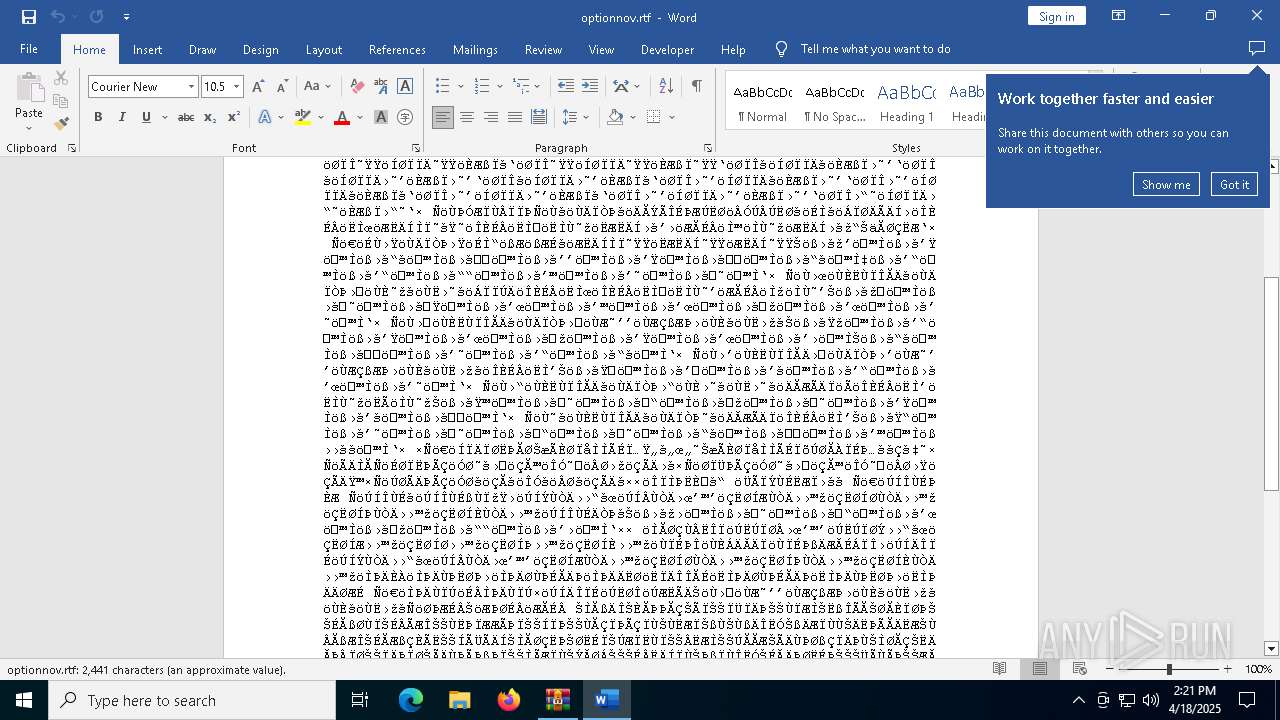Screen dimensions: 1280x720
Task: Open the bullets list dropdown
Action: click(x=460, y=87)
